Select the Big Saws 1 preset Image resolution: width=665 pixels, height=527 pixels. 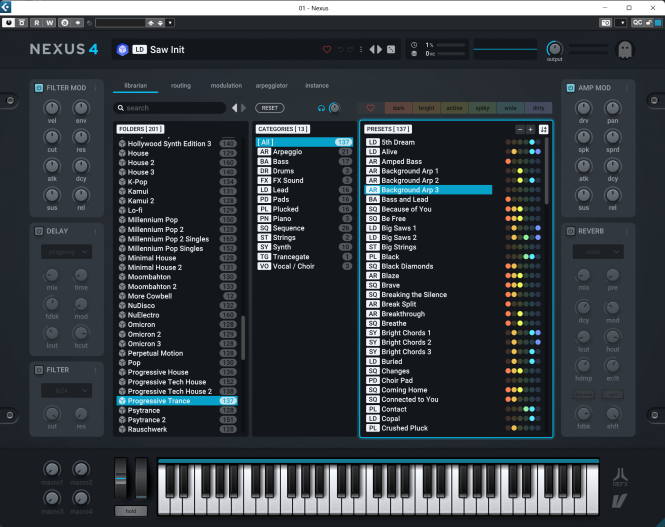click(428, 228)
